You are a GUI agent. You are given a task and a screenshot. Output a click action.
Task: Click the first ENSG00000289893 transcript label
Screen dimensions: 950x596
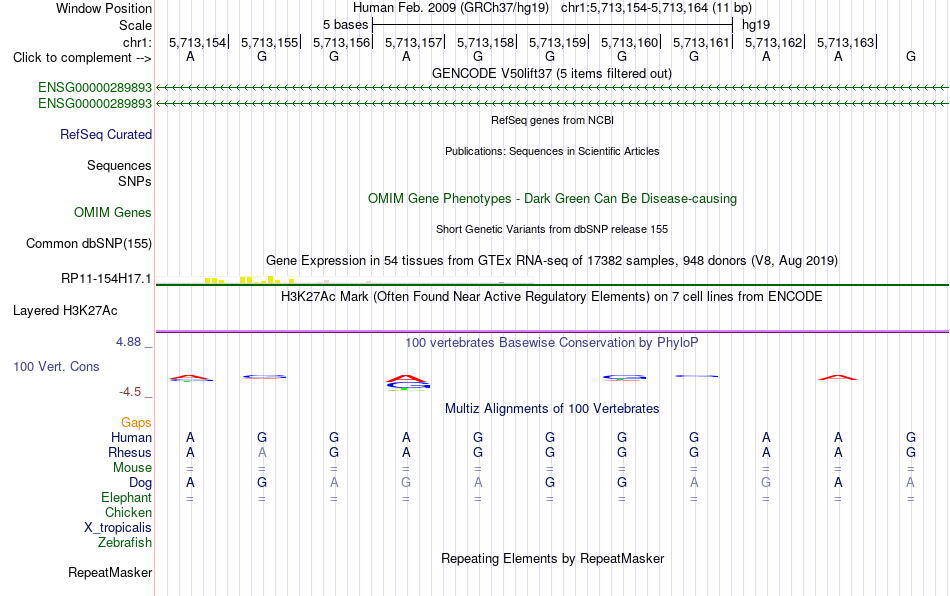[95, 88]
